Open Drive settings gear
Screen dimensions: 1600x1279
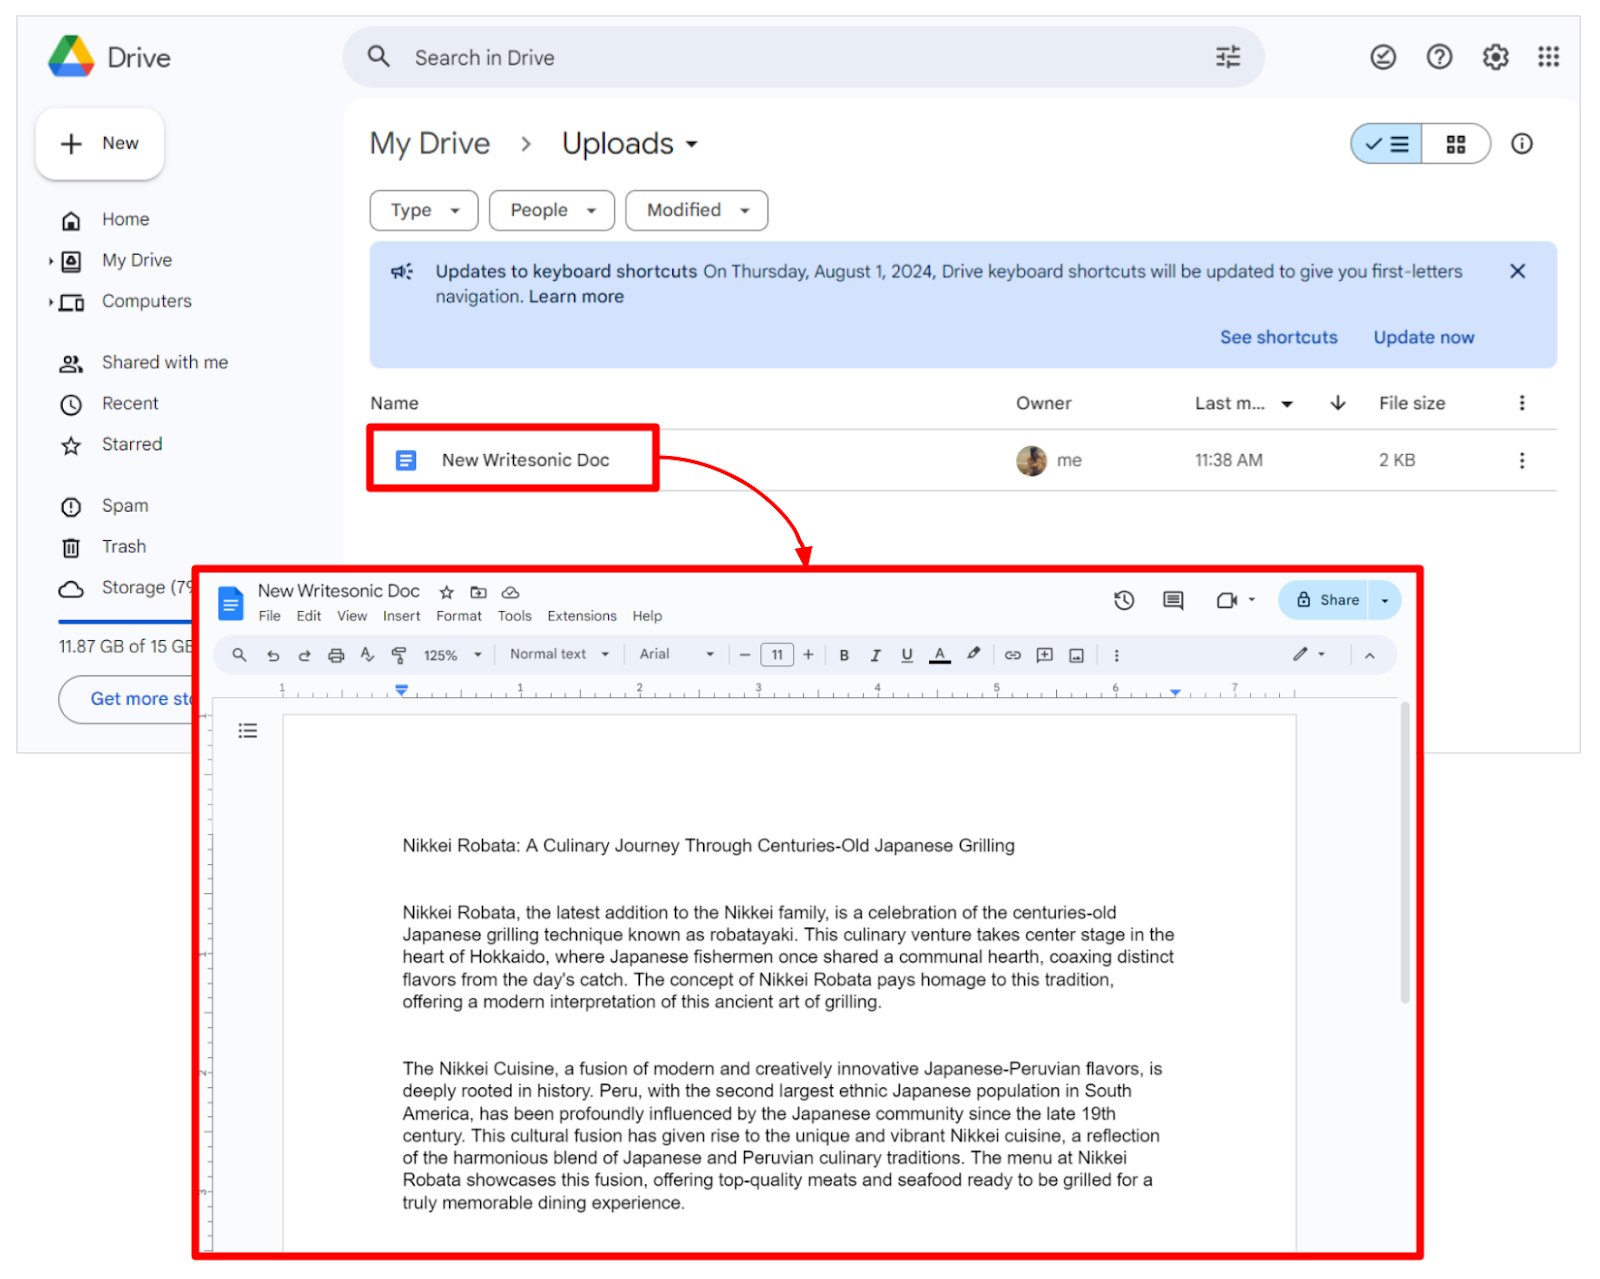coord(1495,57)
